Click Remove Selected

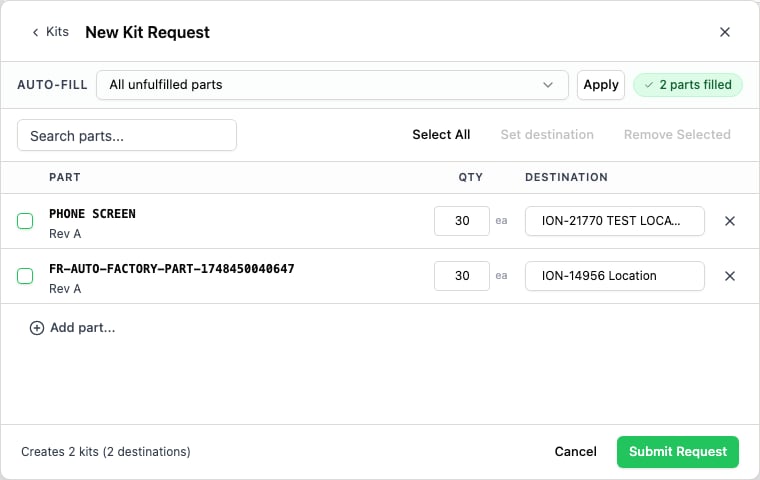677,135
